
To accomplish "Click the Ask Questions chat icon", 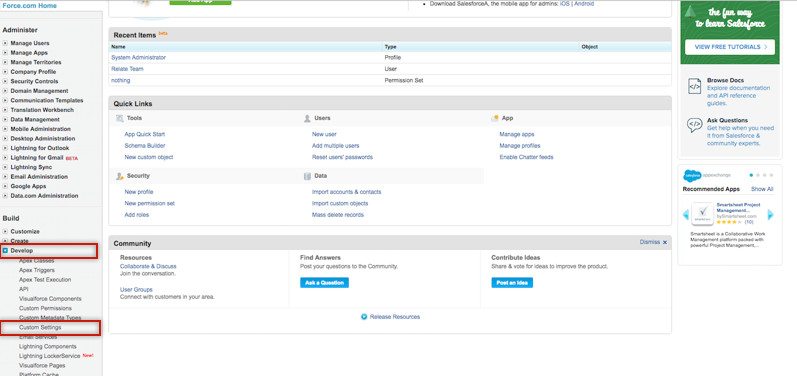I will coord(694,125).
